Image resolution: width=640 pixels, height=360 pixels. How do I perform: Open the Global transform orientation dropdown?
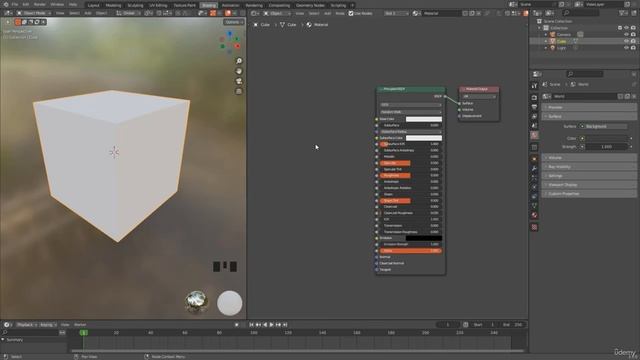point(128,13)
